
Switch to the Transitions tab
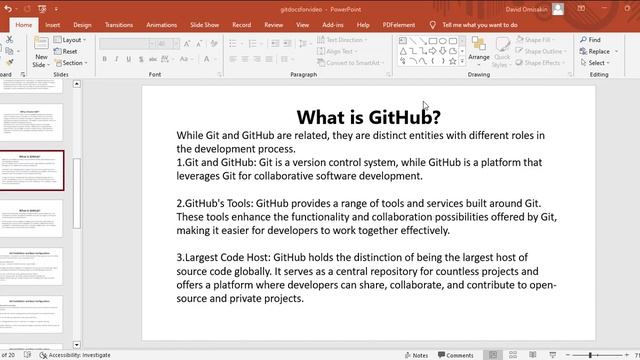tap(119, 25)
